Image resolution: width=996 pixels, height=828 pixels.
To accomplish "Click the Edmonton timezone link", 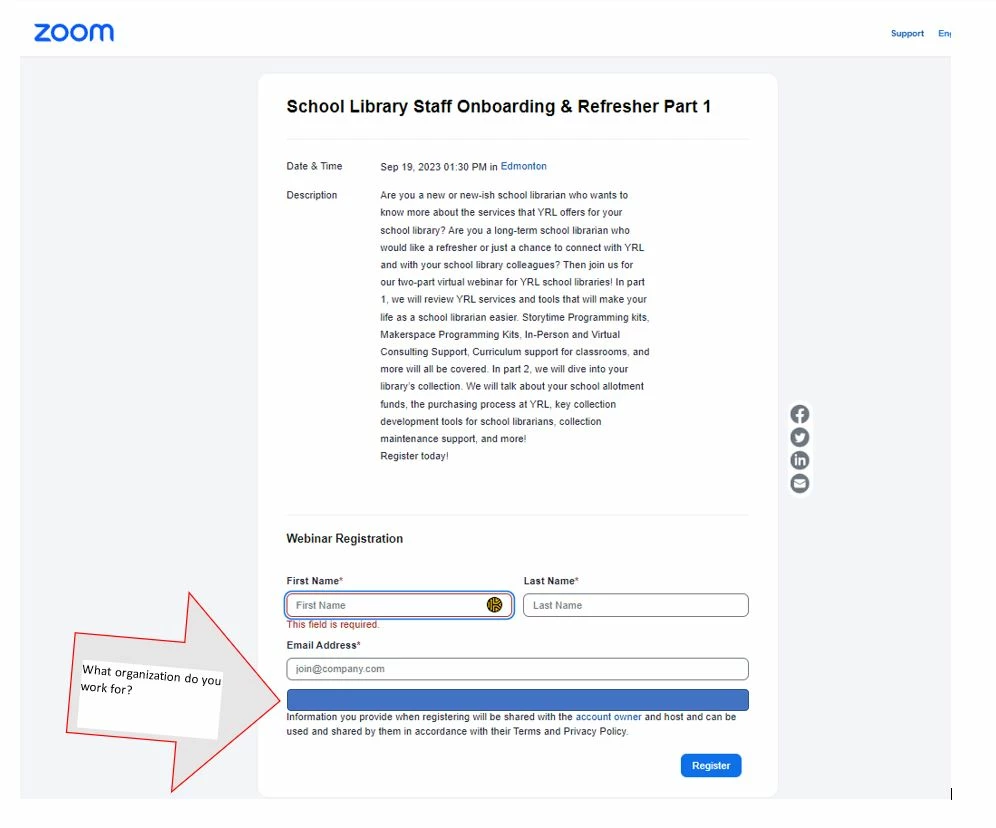I will click(523, 166).
